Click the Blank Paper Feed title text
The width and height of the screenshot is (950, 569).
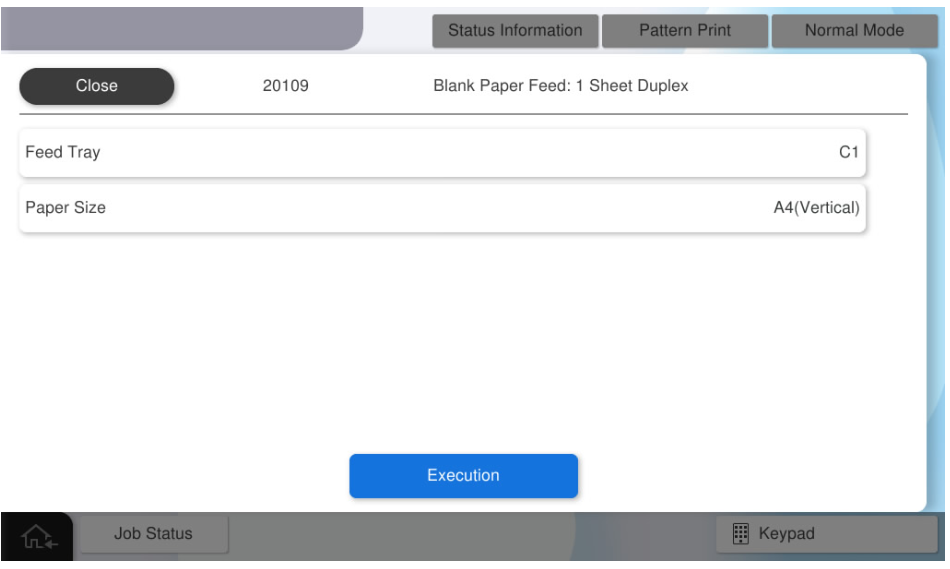tap(560, 86)
